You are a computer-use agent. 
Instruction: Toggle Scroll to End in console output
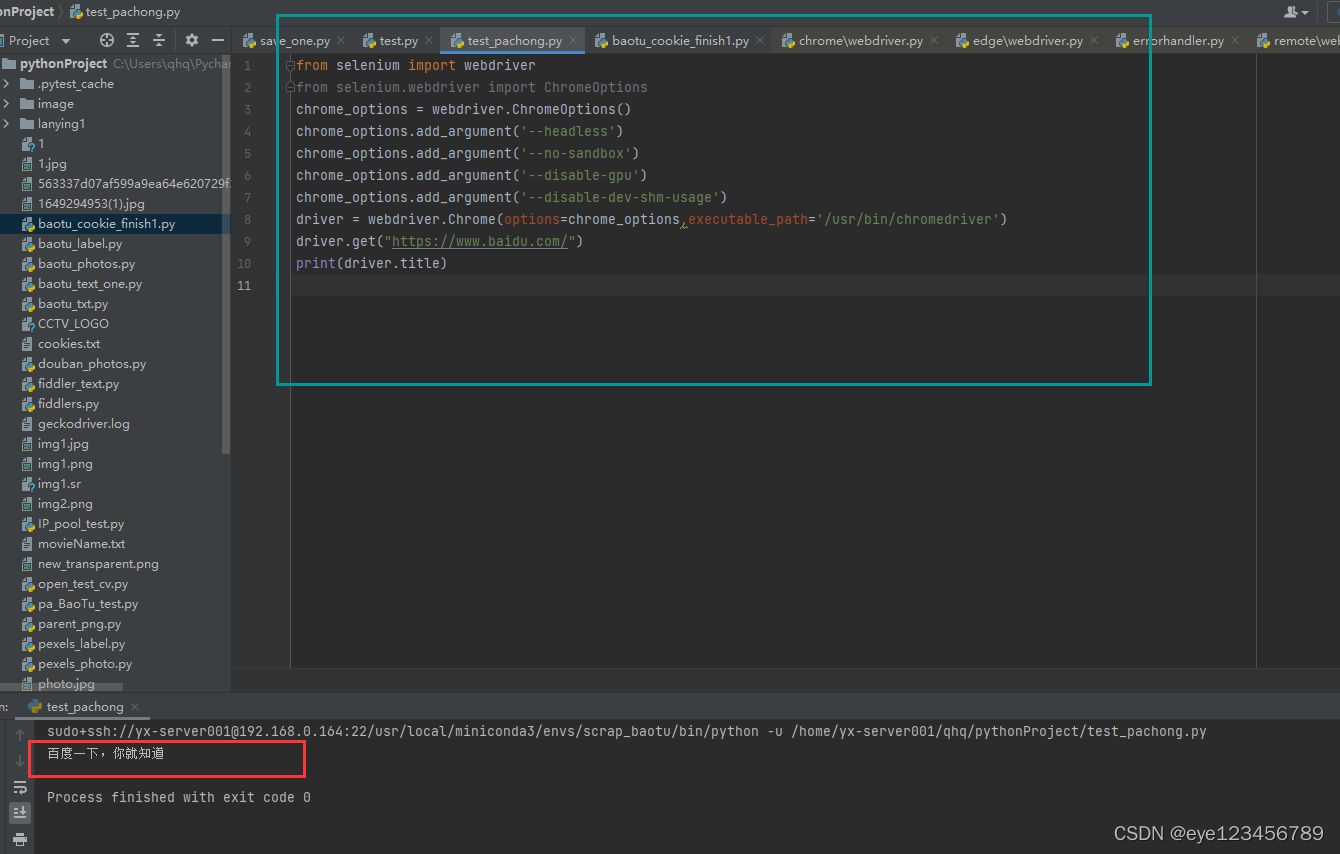click(20, 812)
